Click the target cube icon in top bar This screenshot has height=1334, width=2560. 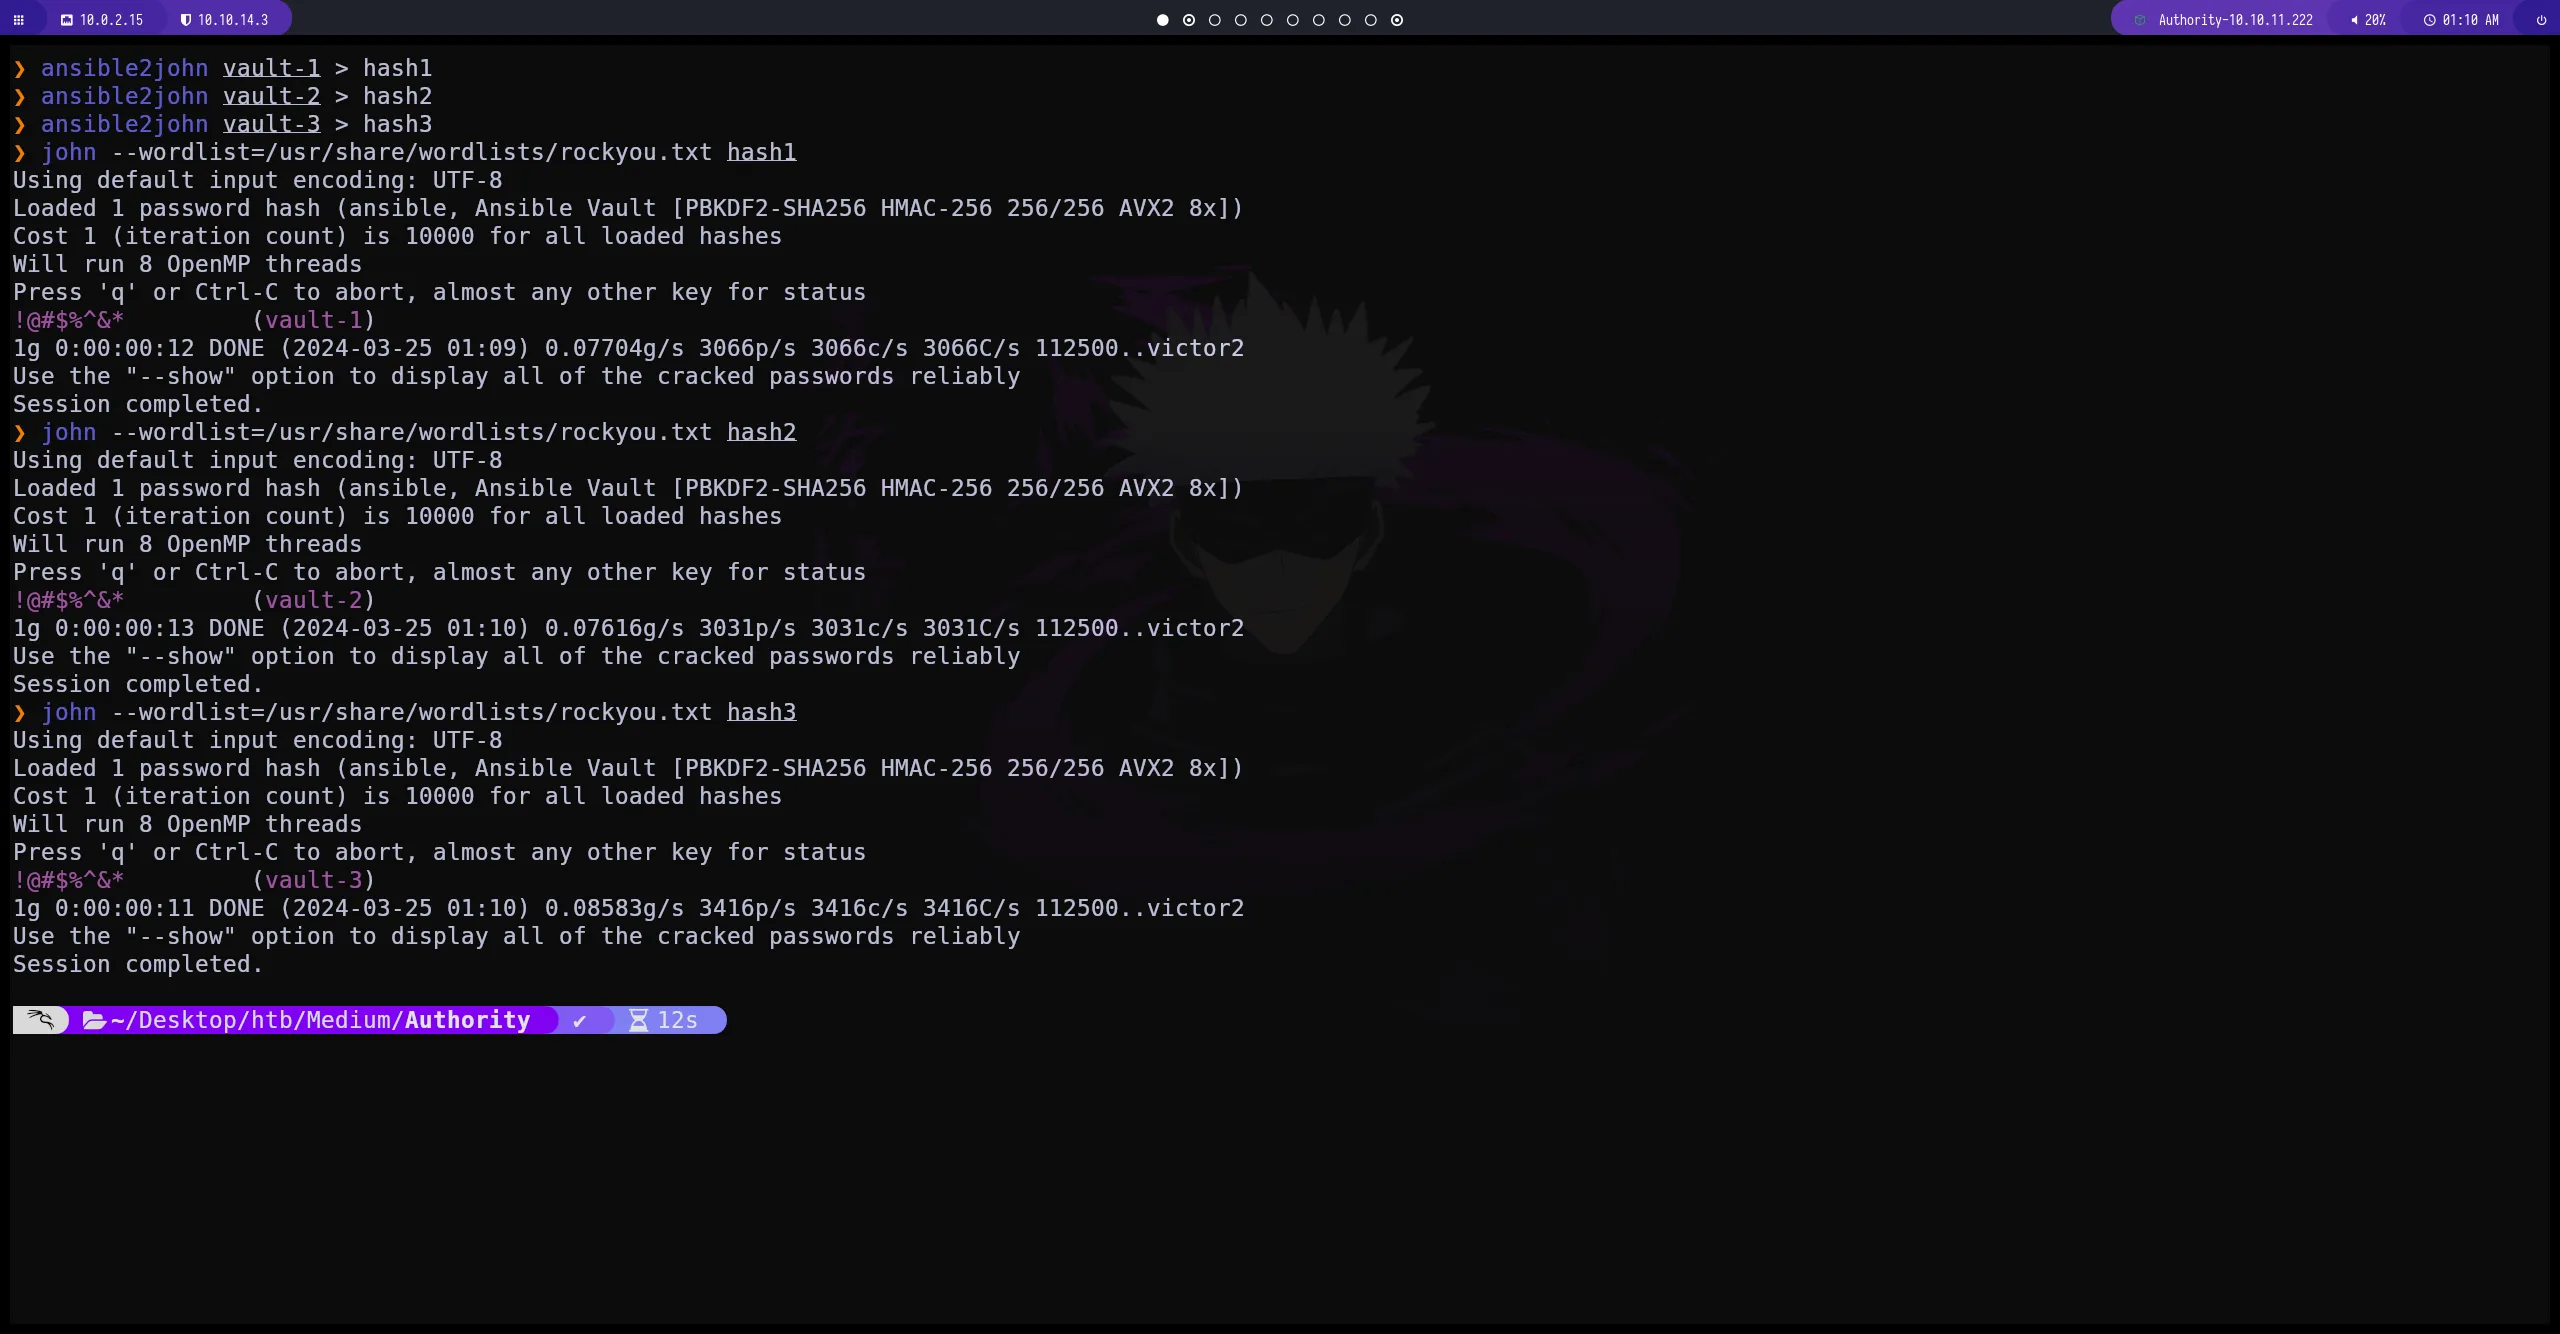click(2140, 20)
